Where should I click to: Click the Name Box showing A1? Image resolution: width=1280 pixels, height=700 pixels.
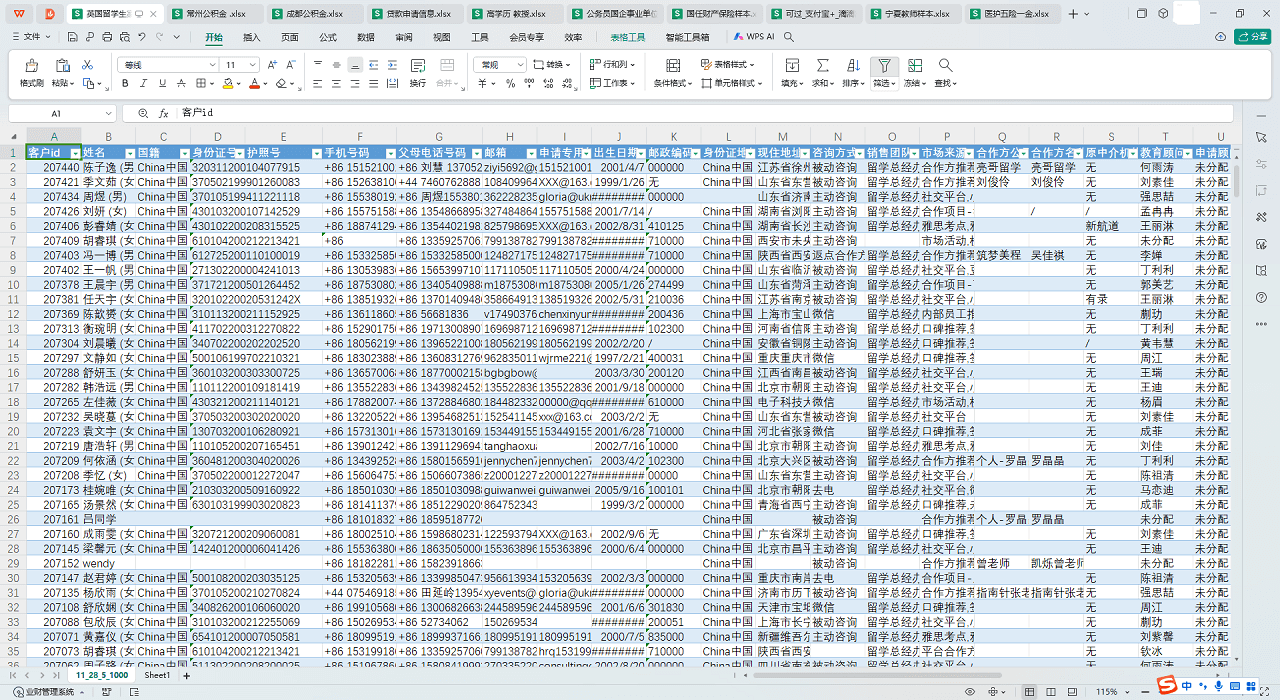point(56,114)
